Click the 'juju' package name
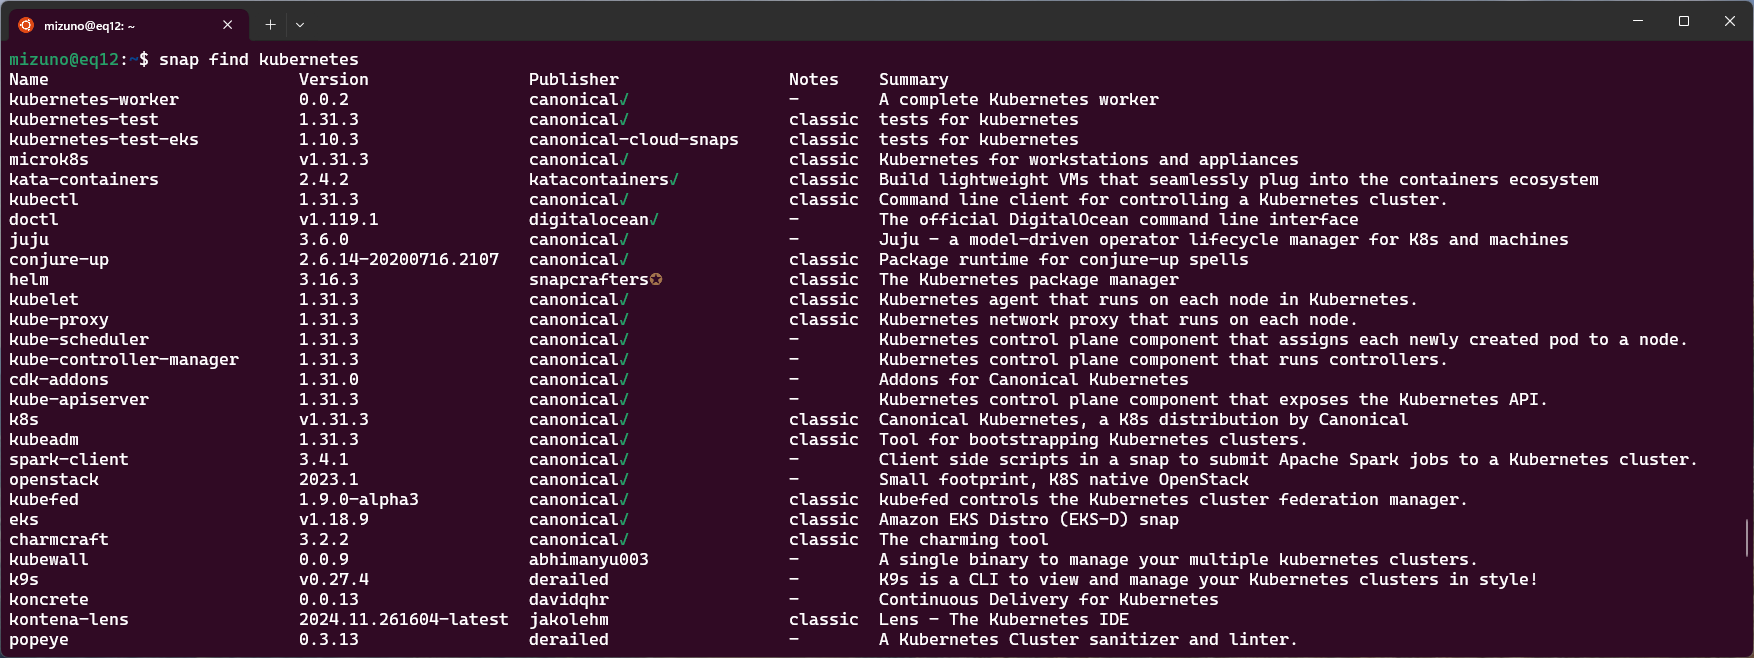Viewport: 1754px width, 658px height. (x=29, y=240)
